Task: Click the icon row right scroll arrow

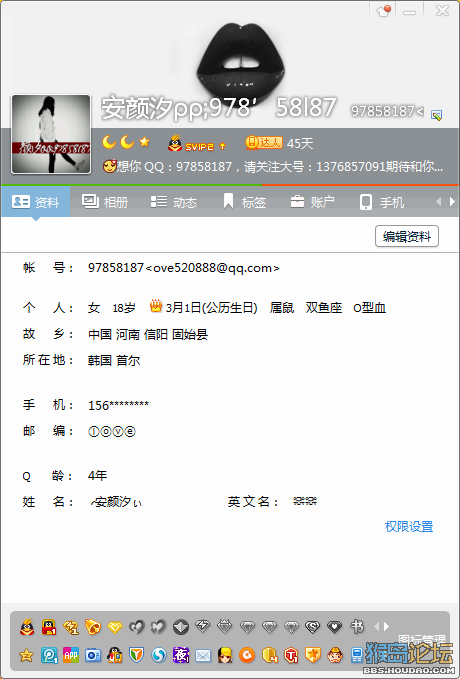Action: pyautogui.click(x=386, y=626)
